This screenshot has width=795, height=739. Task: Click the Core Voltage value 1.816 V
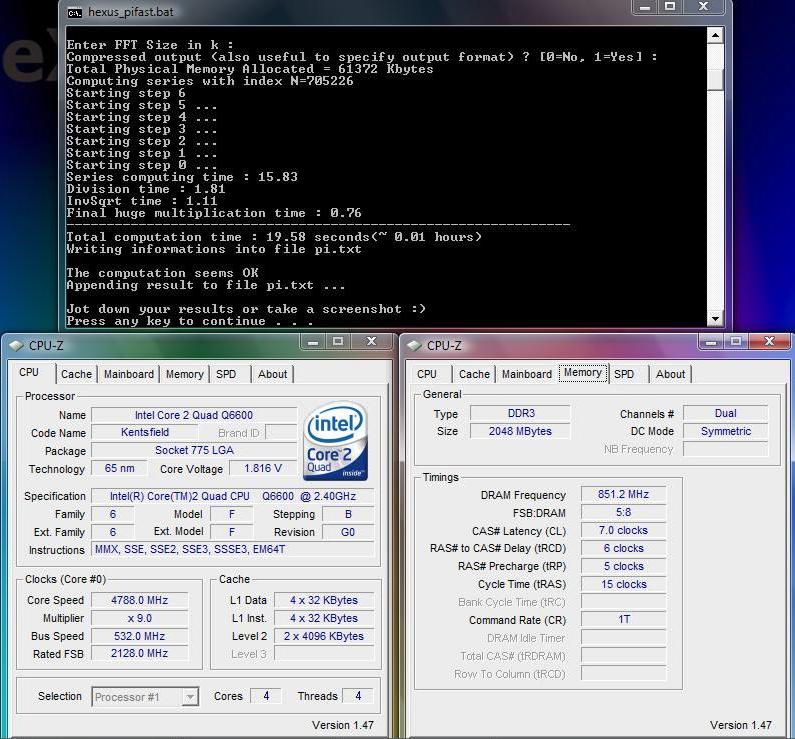pyautogui.click(x=263, y=468)
